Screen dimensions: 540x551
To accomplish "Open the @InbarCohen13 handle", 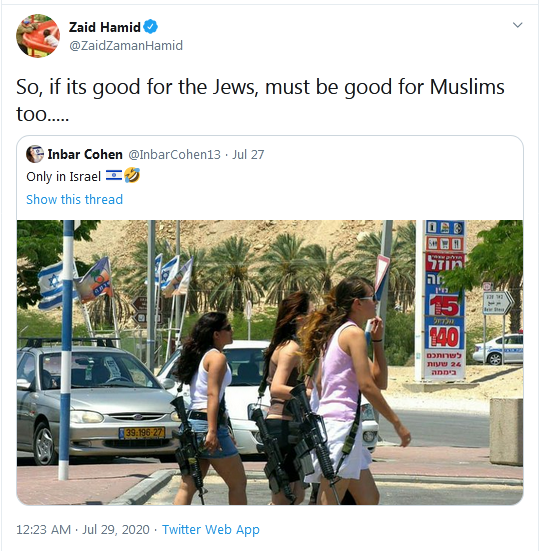I will point(174,155).
